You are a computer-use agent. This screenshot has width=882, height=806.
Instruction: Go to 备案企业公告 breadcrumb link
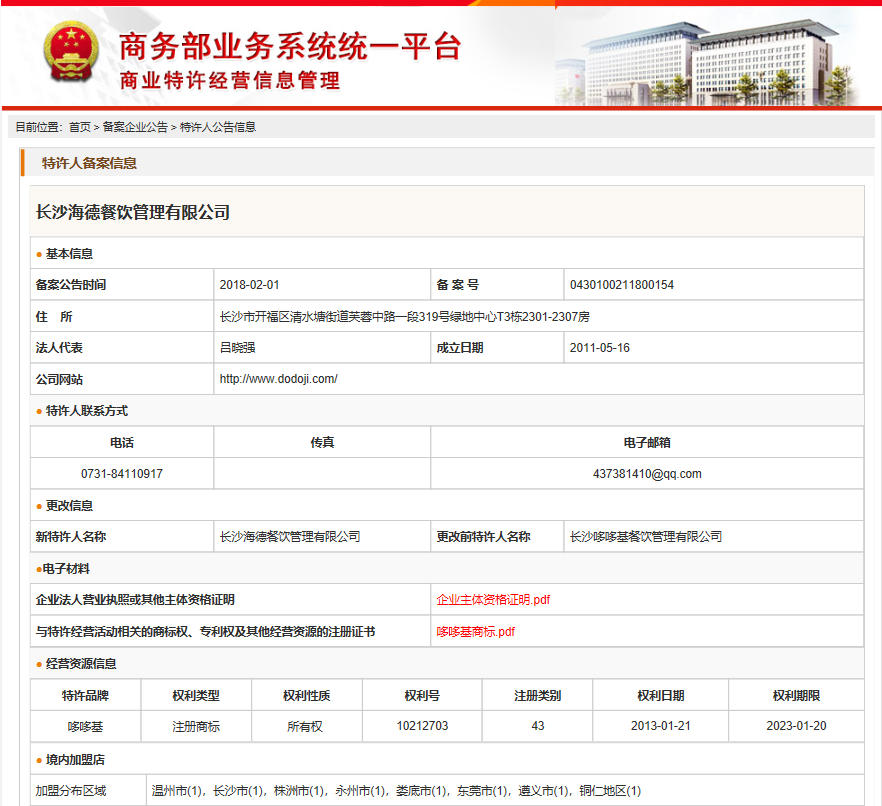135,127
